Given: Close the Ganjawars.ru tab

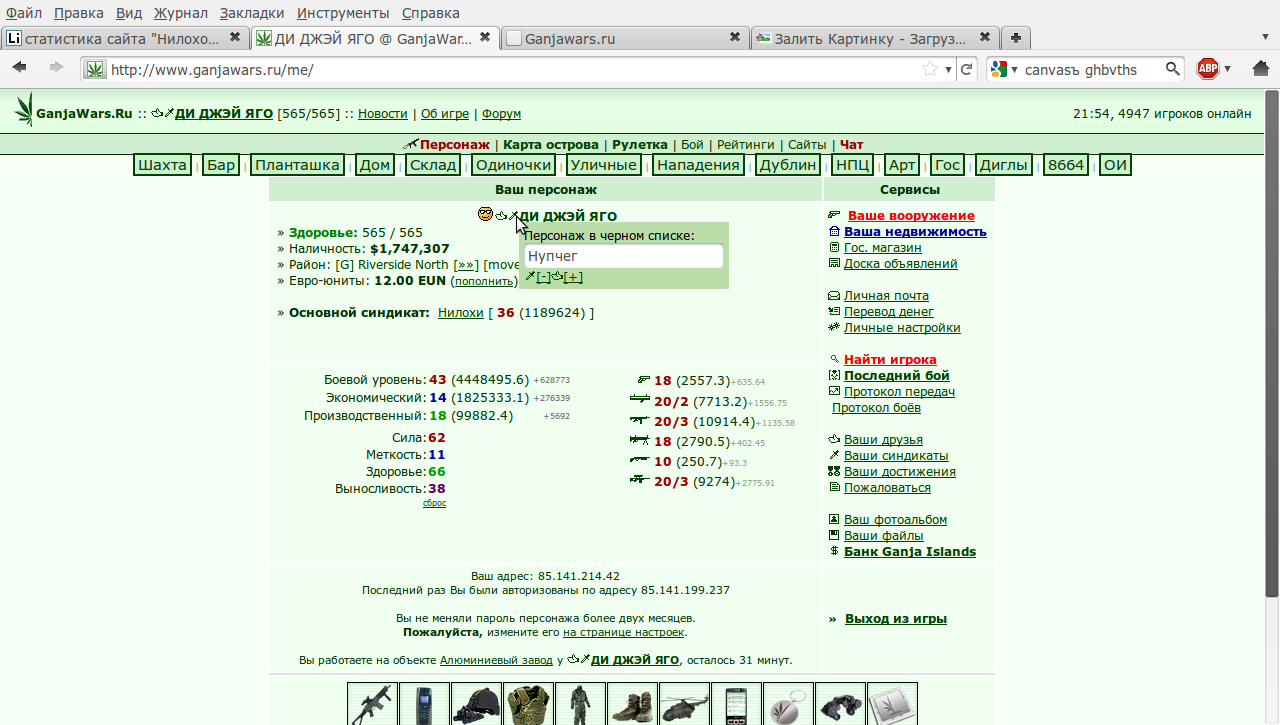Looking at the screenshot, I should [x=735, y=37].
